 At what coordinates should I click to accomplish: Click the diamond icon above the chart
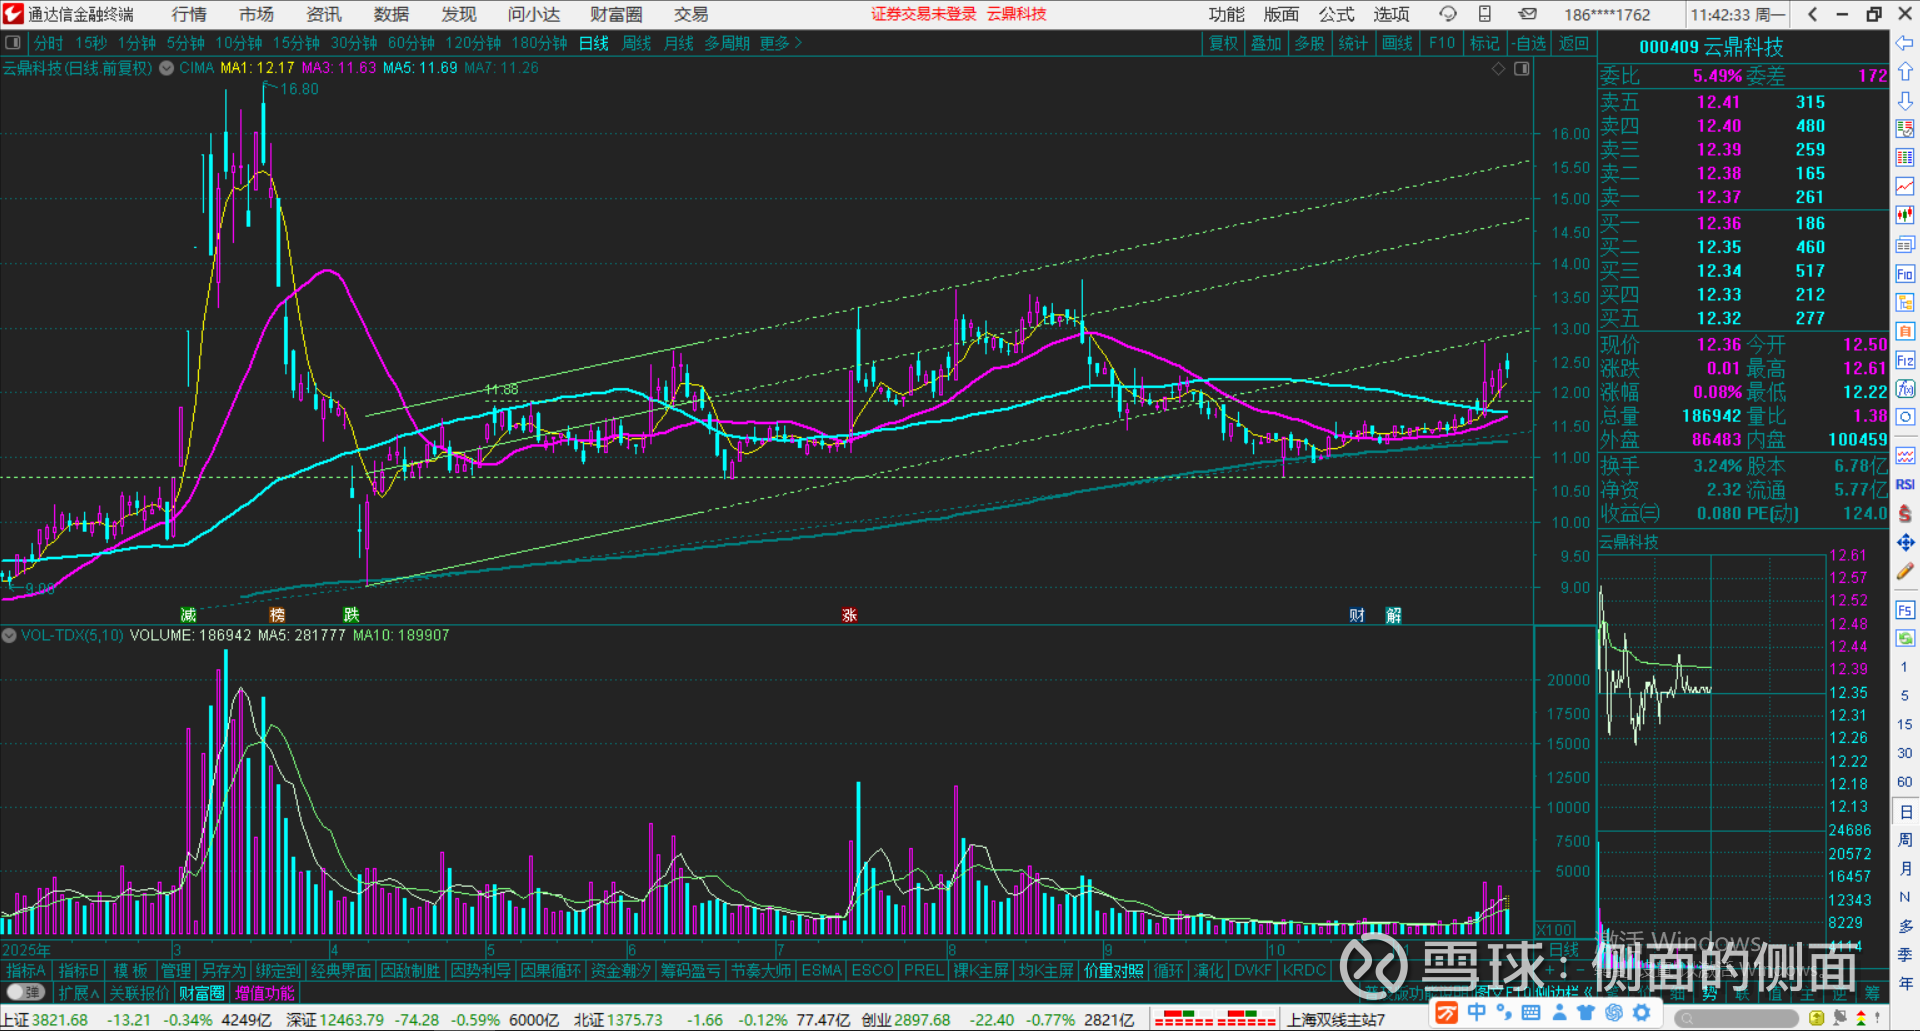click(1498, 69)
